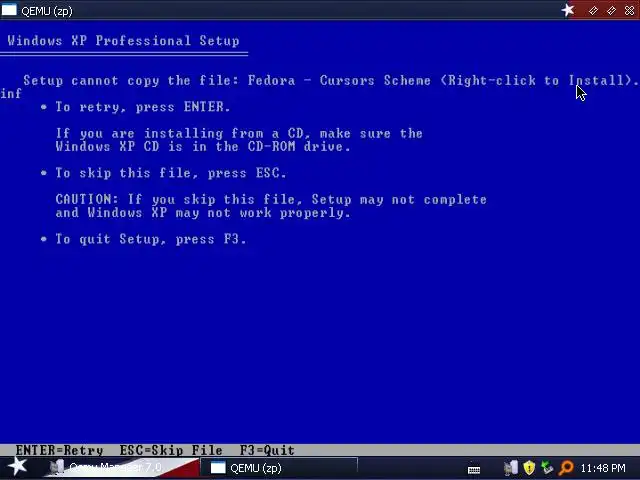Open the computer tray icon beside the shield
Viewport: 640px width, 480px height.
point(511,468)
